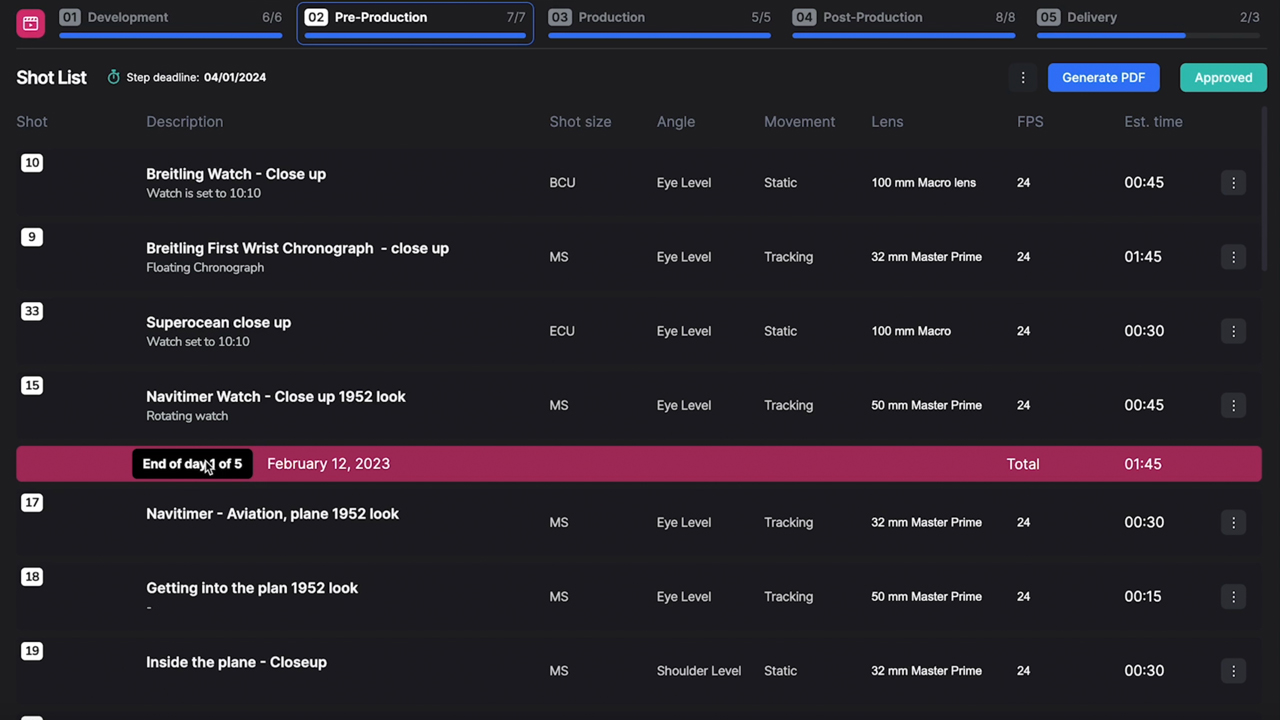The width and height of the screenshot is (1280, 720).
Task: Click the Generate PDF button
Action: (1103, 77)
